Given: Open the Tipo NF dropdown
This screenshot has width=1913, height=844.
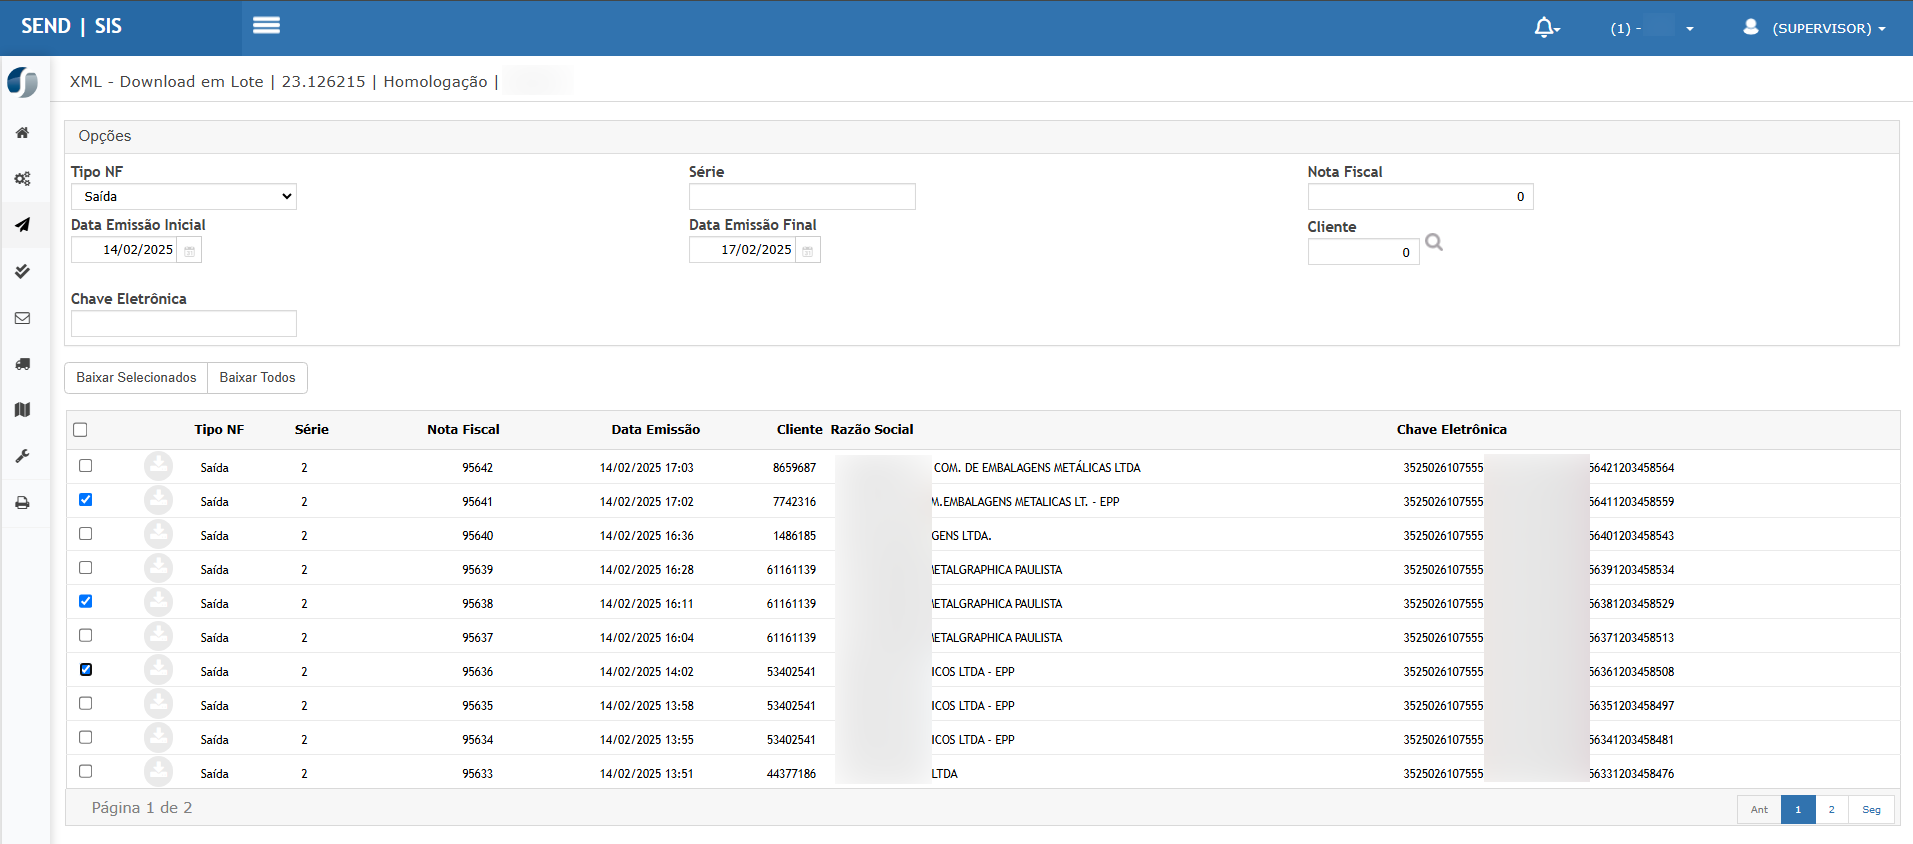Looking at the screenshot, I should pyautogui.click(x=184, y=197).
